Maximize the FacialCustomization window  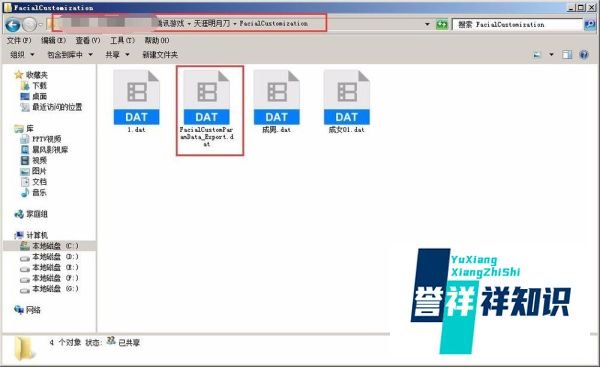[x=580, y=7]
